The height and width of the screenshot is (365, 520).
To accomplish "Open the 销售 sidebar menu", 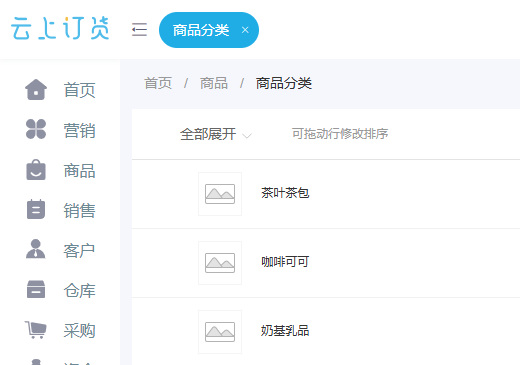I will [79, 211].
